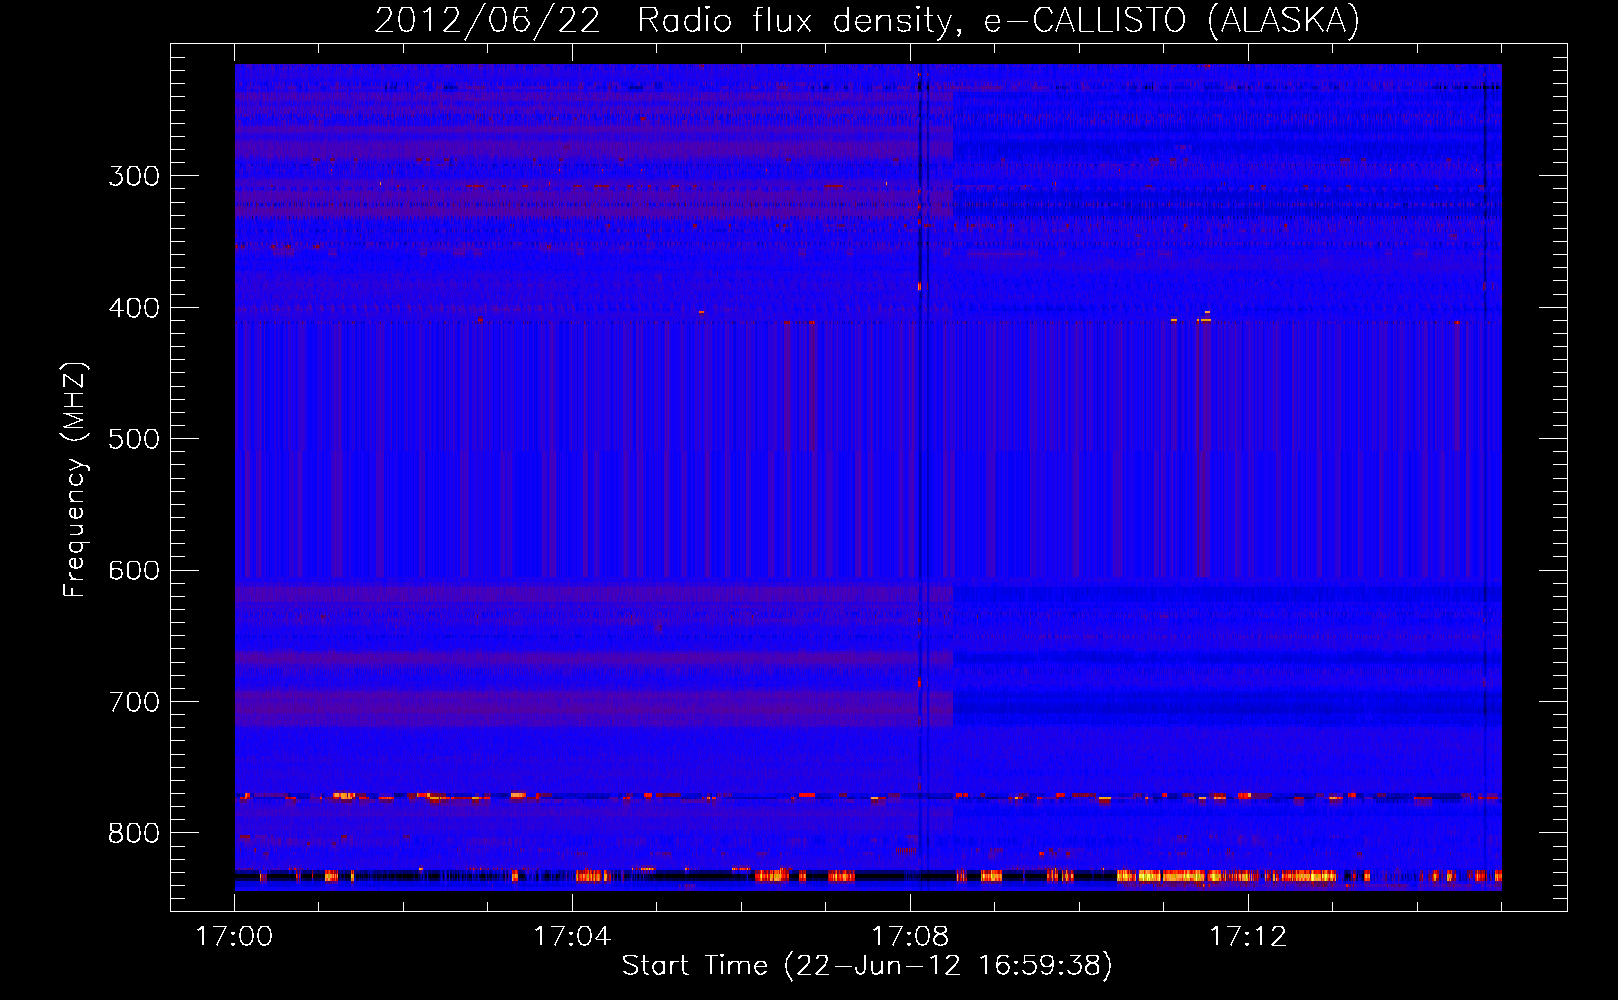Image resolution: width=1618 pixels, height=1000 pixels.
Task: Click the 17:00 time tick label
Action: click(234, 937)
